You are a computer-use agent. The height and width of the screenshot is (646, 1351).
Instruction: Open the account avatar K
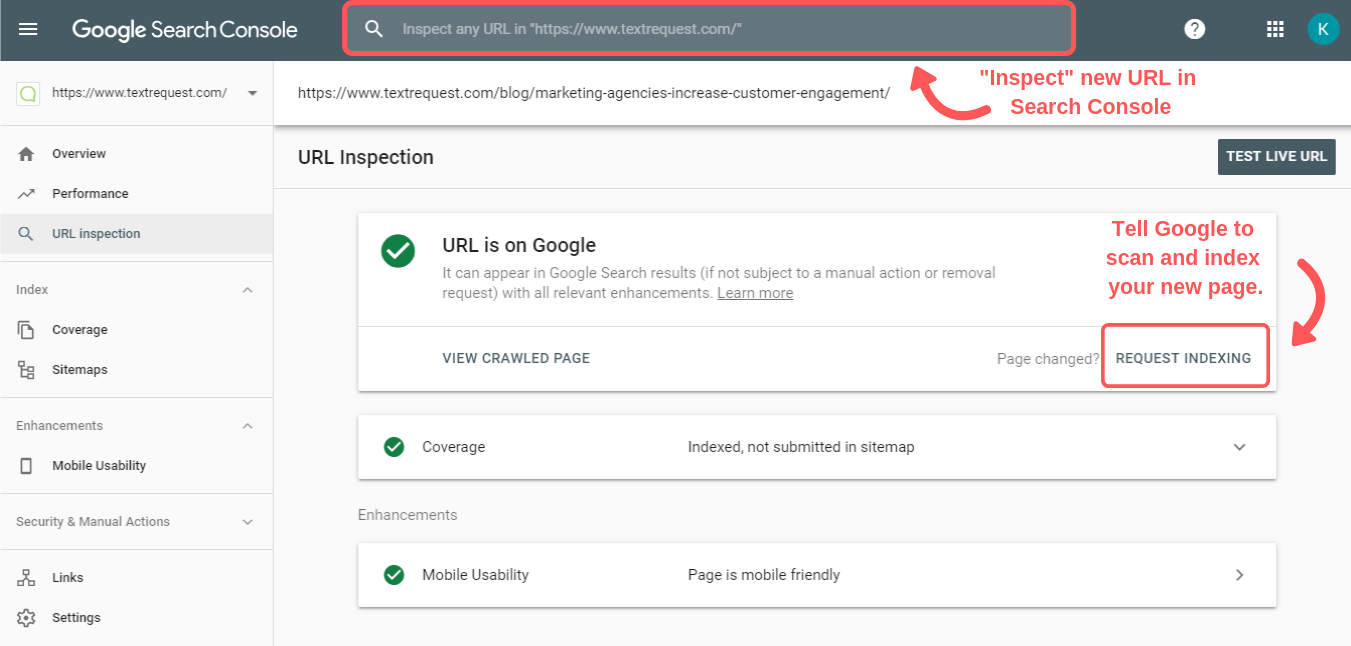tap(1322, 29)
